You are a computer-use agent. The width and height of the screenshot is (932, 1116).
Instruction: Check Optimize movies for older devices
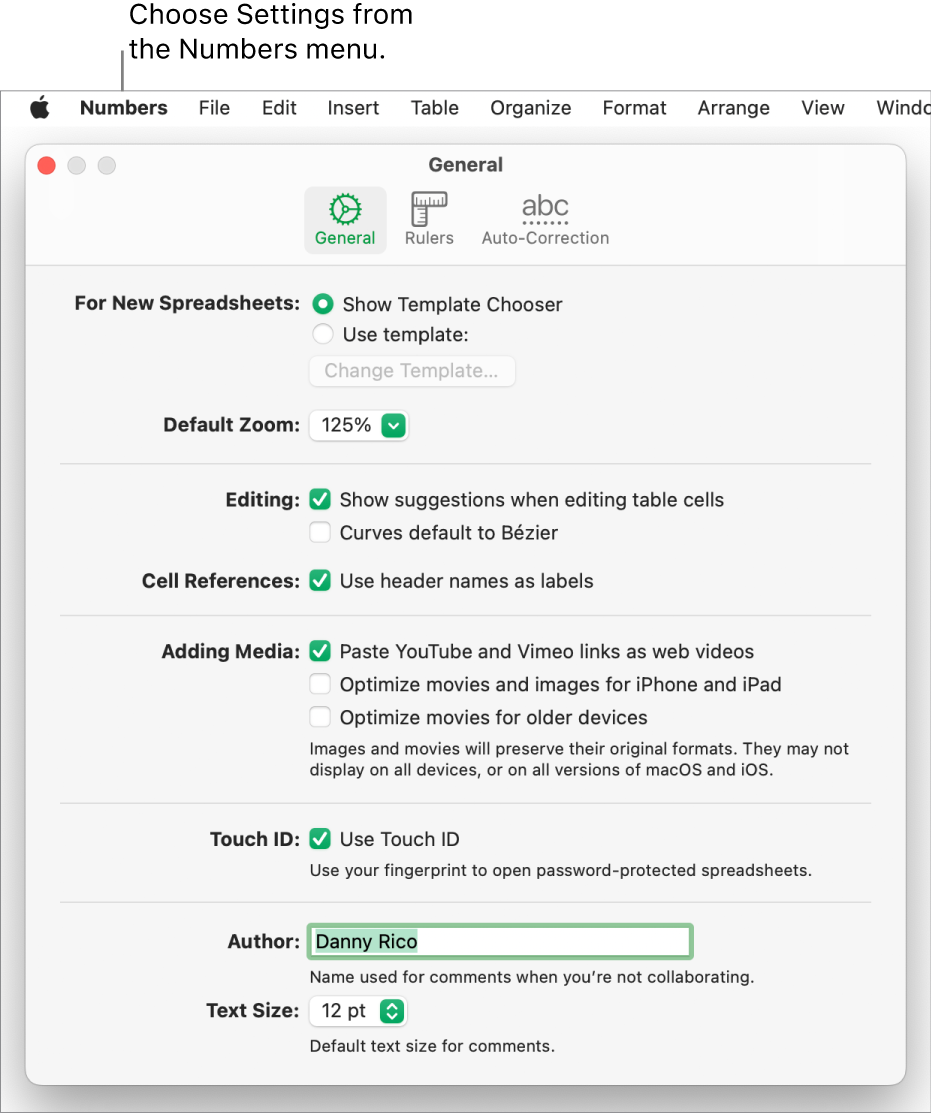[320, 716]
